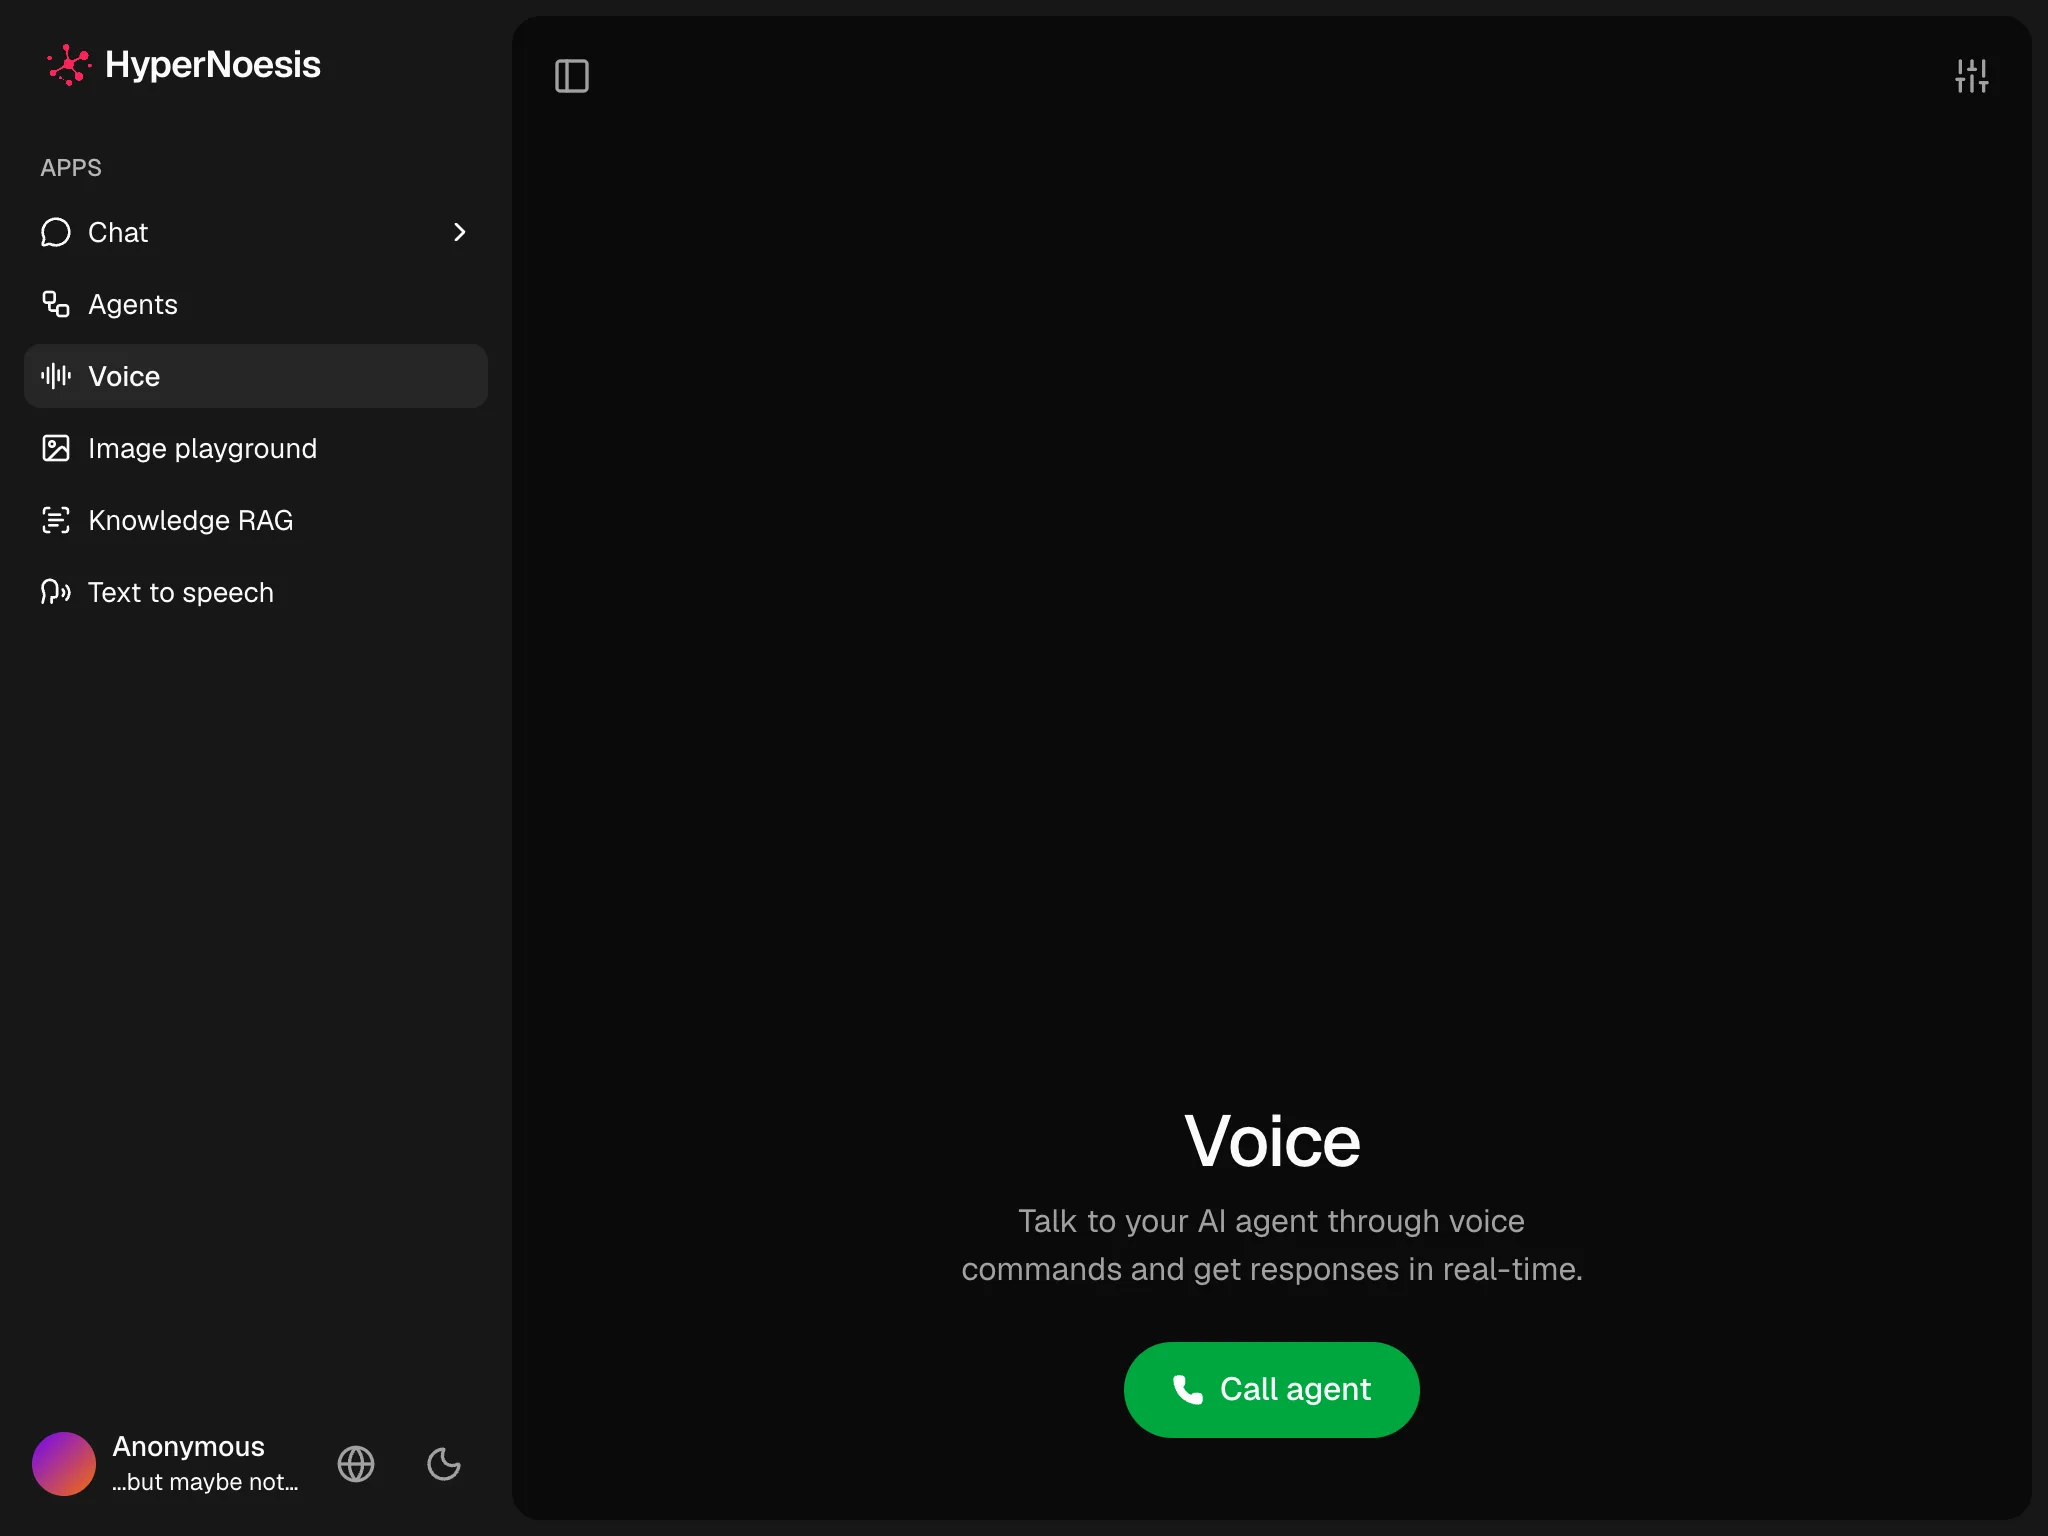
Task: Open Image playground
Action: click(x=255, y=448)
